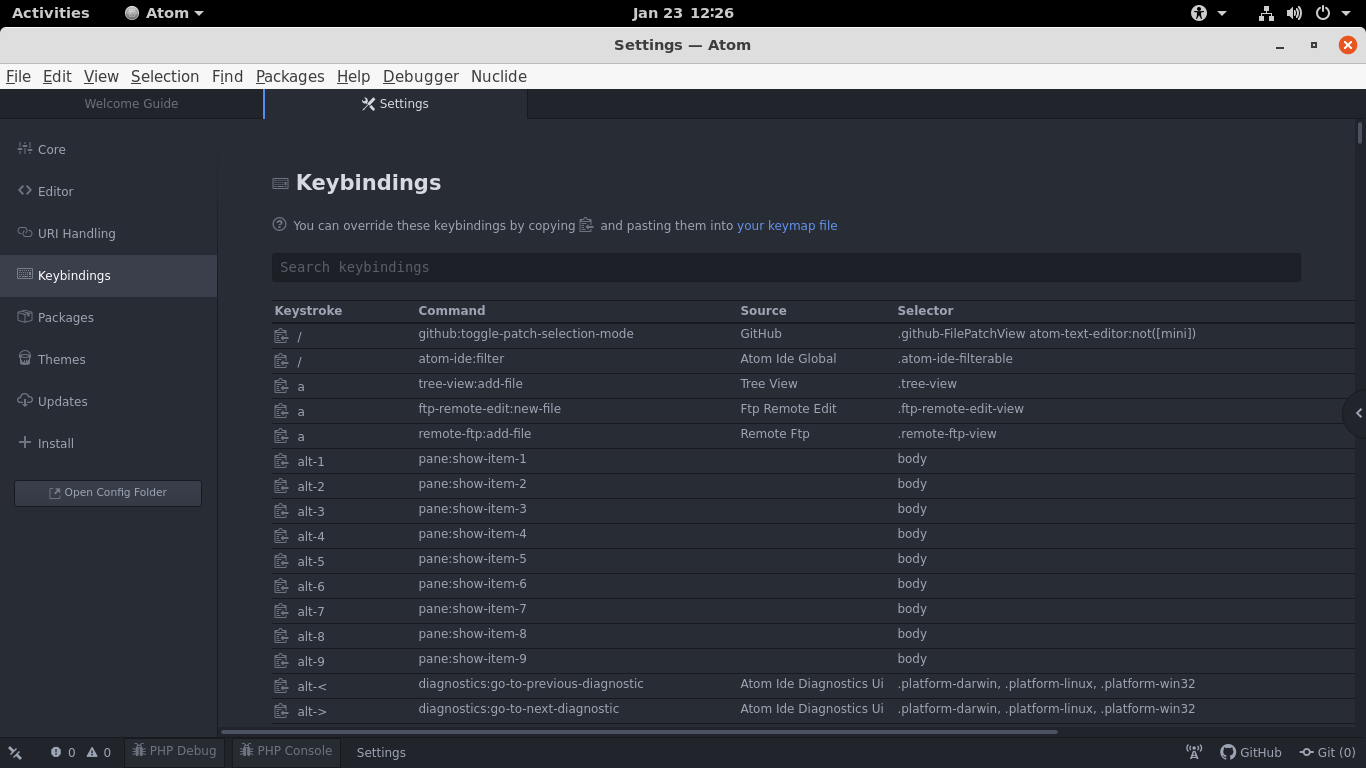The height and width of the screenshot is (768, 1366).
Task: Open the Packages menu
Action: pyautogui.click(x=290, y=76)
